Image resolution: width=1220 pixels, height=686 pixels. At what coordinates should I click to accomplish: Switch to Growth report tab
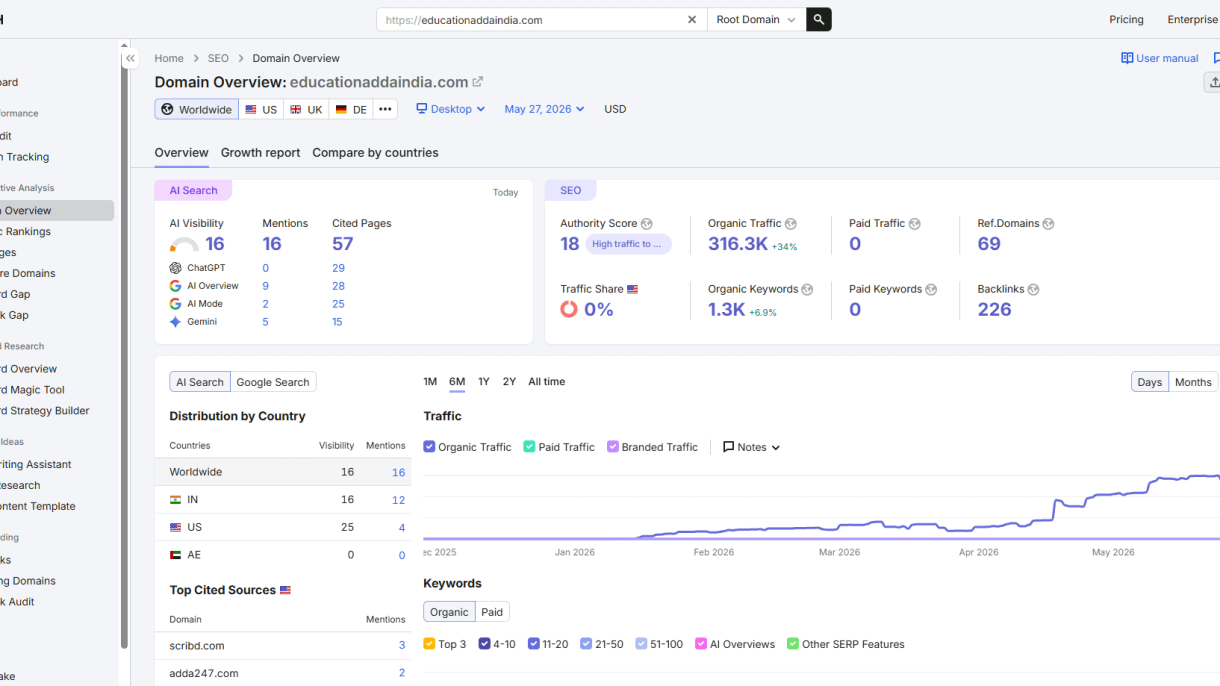(x=260, y=153)
